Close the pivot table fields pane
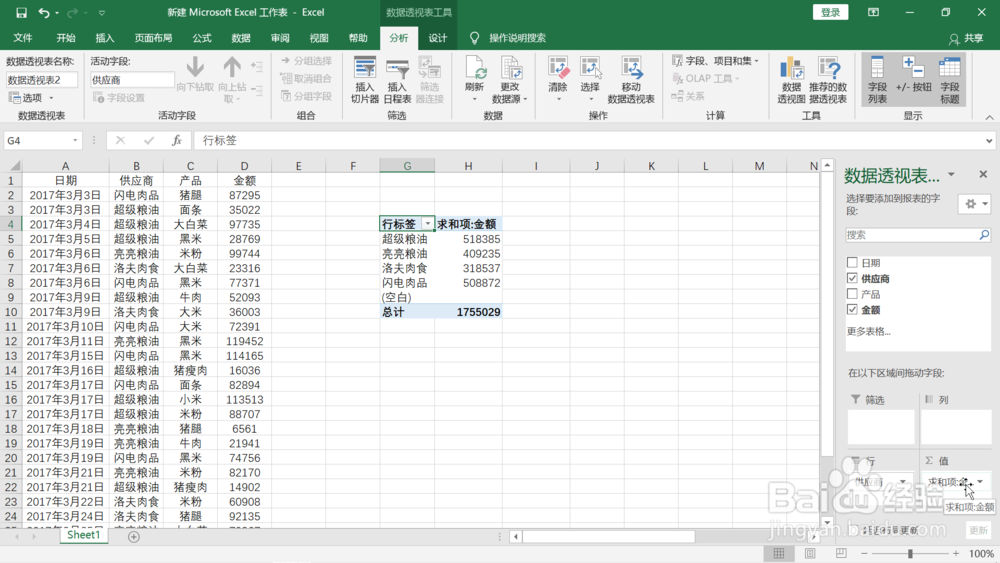The image size is (1000, 563). click(x=983, y=174)
